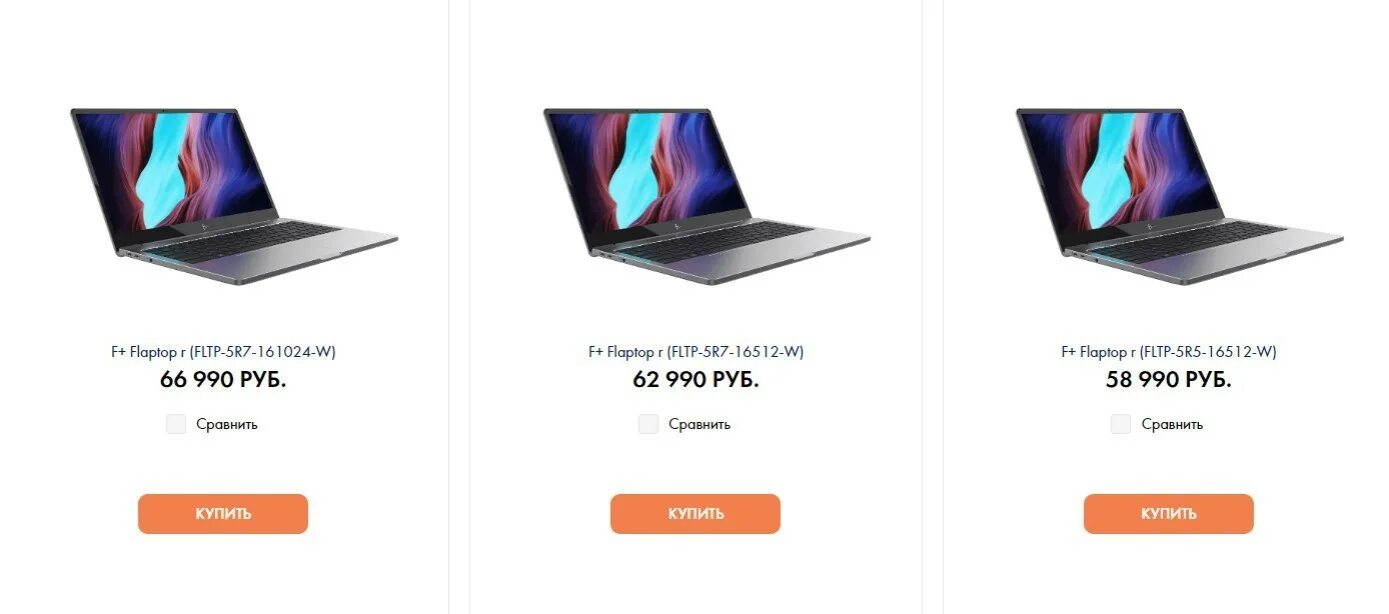This screenshot has width=1389, height=614.
Task: Select the Сравнить label under the 66 990 price
Action: tap(227, 424)
